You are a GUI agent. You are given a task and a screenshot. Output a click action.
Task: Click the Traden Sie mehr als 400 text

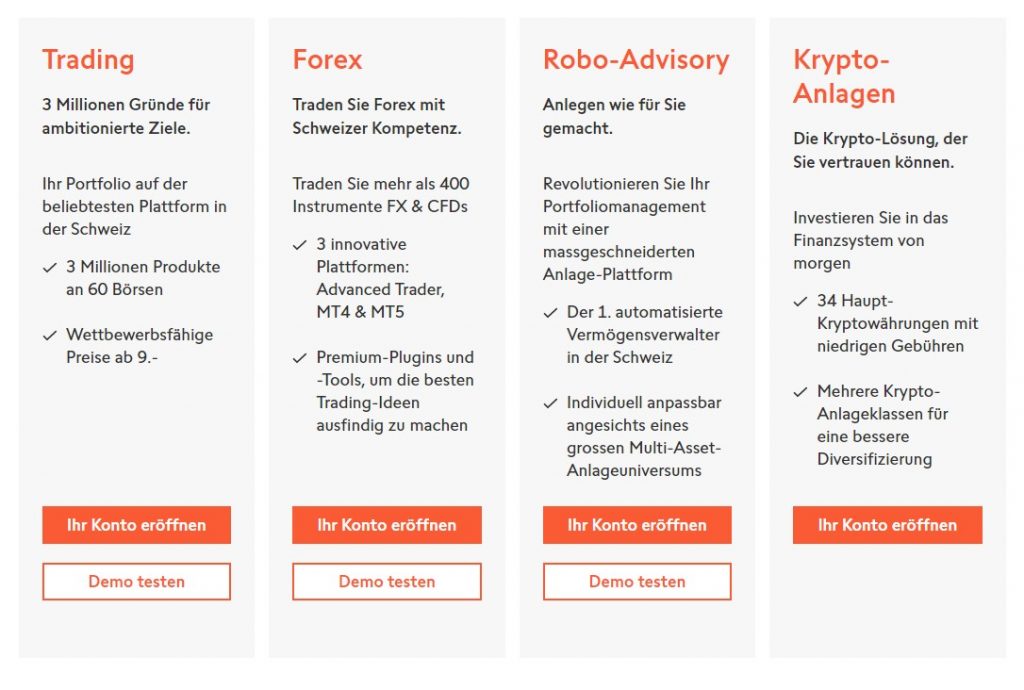coord(381,183)
